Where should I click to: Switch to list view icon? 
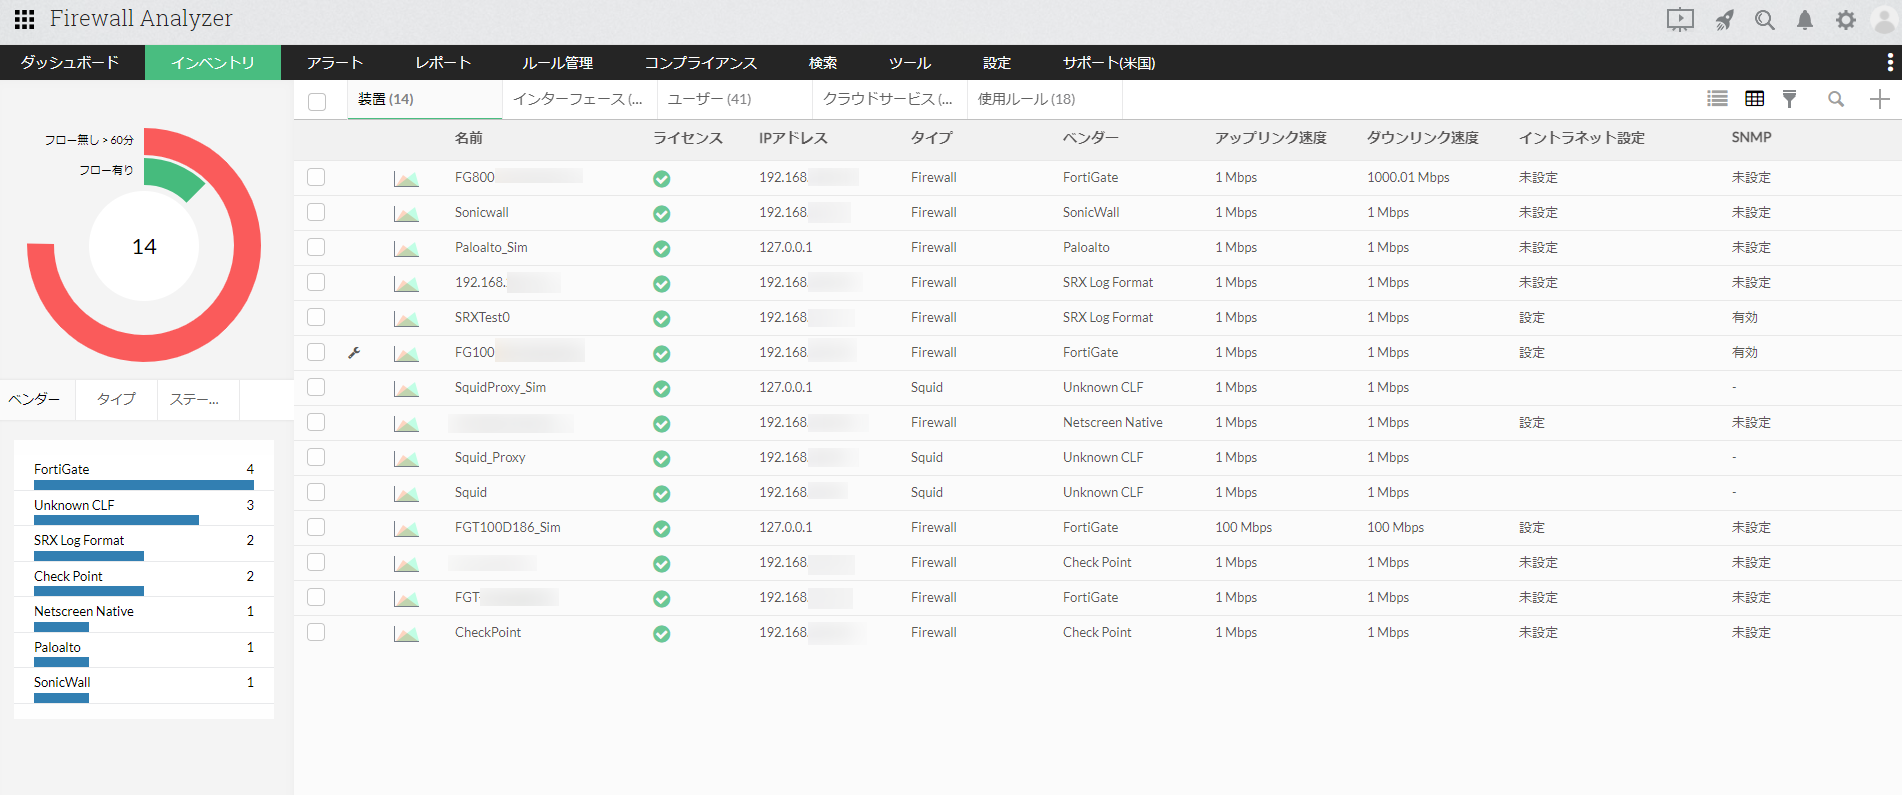1717,98
